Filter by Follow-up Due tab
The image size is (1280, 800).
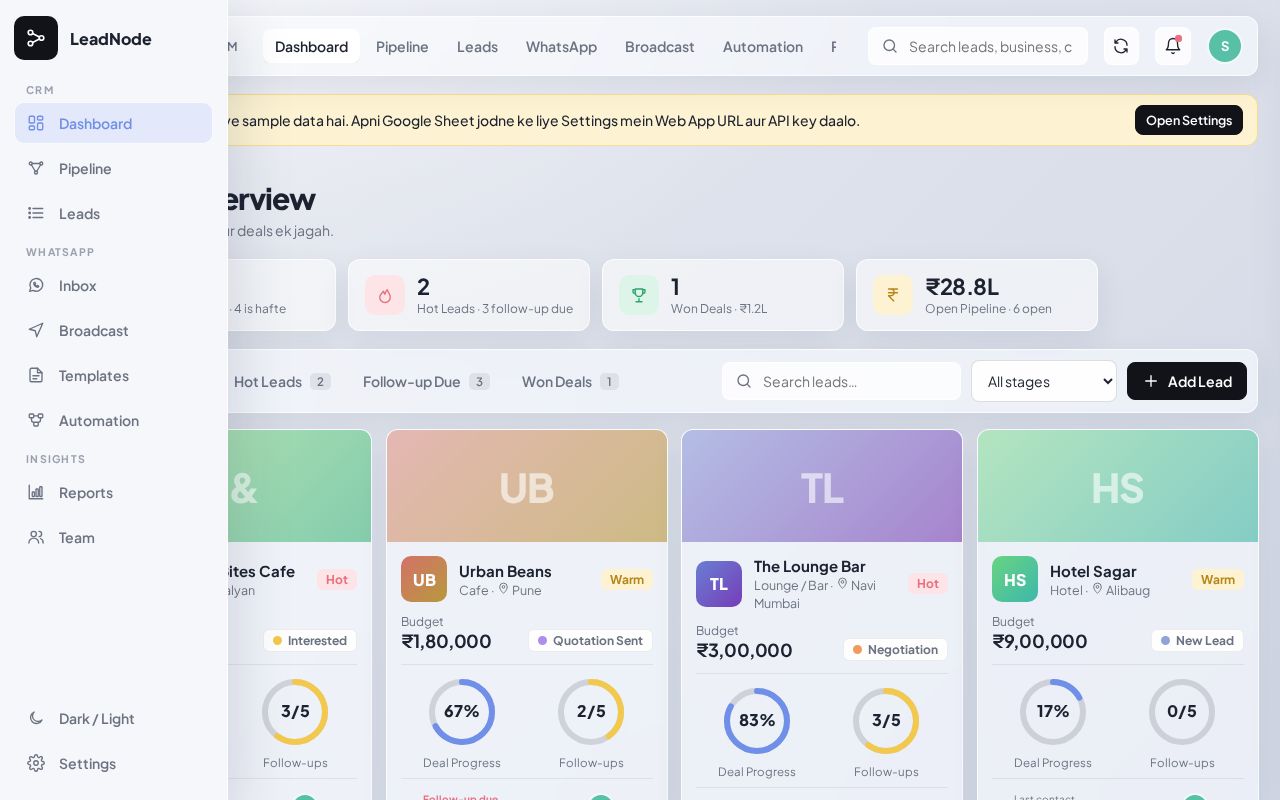(426, 381)
